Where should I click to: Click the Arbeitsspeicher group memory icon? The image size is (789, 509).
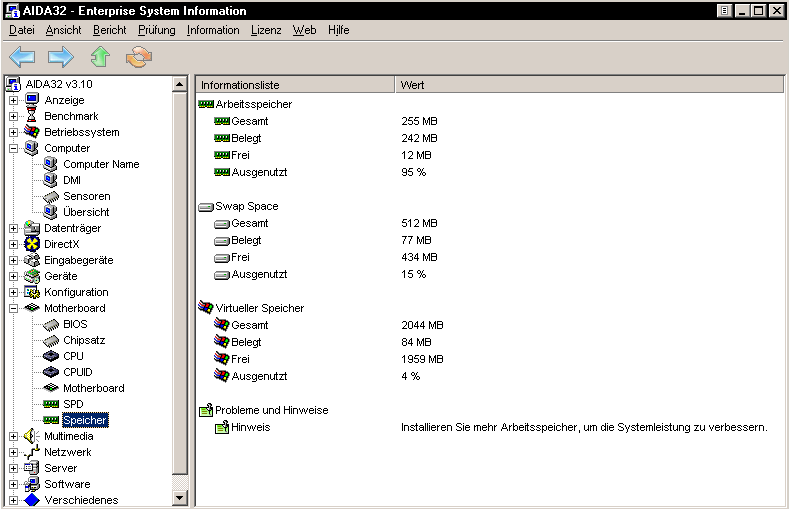206,104
